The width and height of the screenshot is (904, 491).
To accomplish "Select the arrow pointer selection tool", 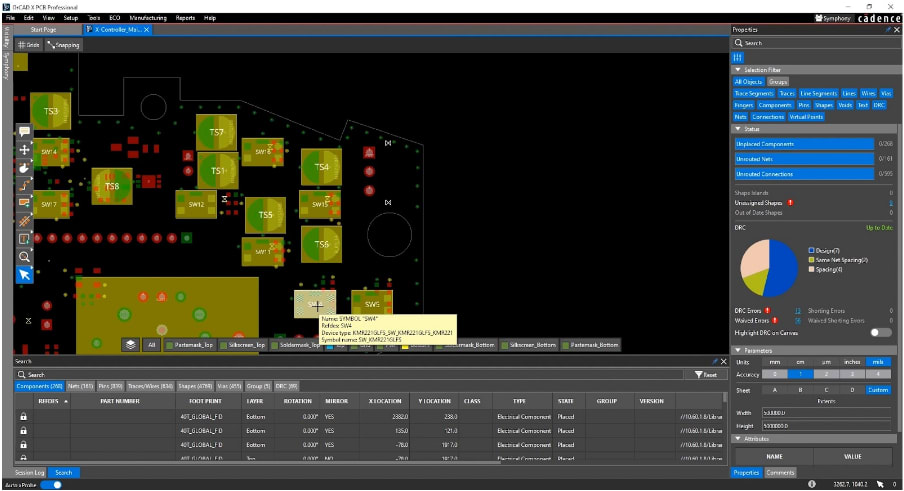I will pyautogui.click(x=24, y=275).
